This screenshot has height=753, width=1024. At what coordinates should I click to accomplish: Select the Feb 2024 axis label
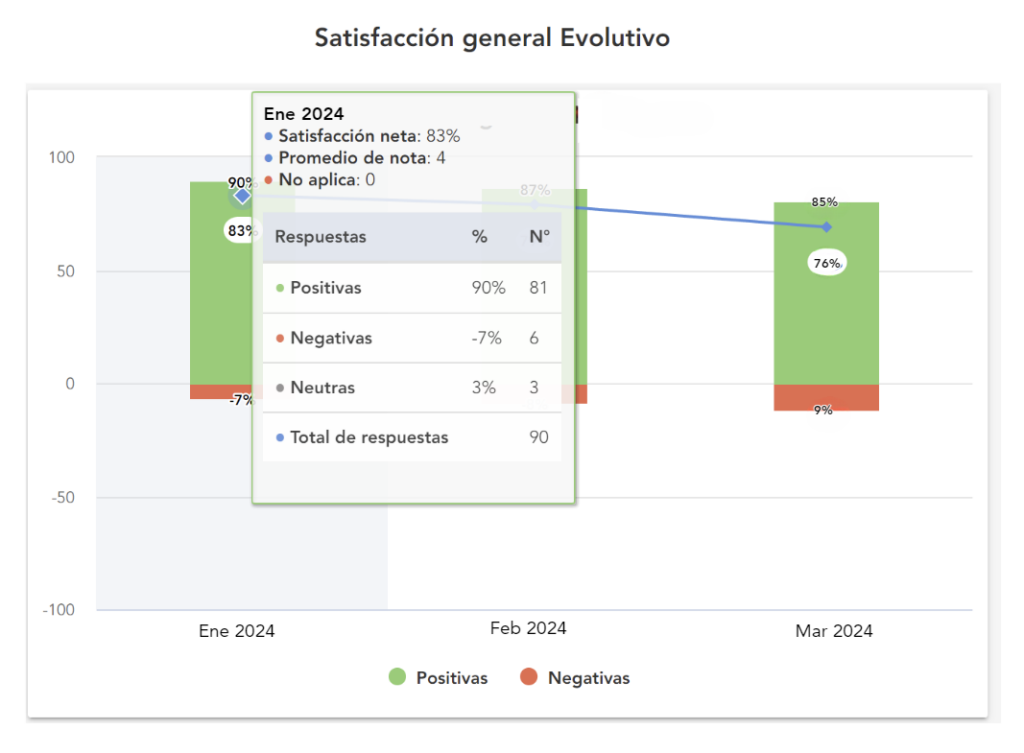coord(528,629)
